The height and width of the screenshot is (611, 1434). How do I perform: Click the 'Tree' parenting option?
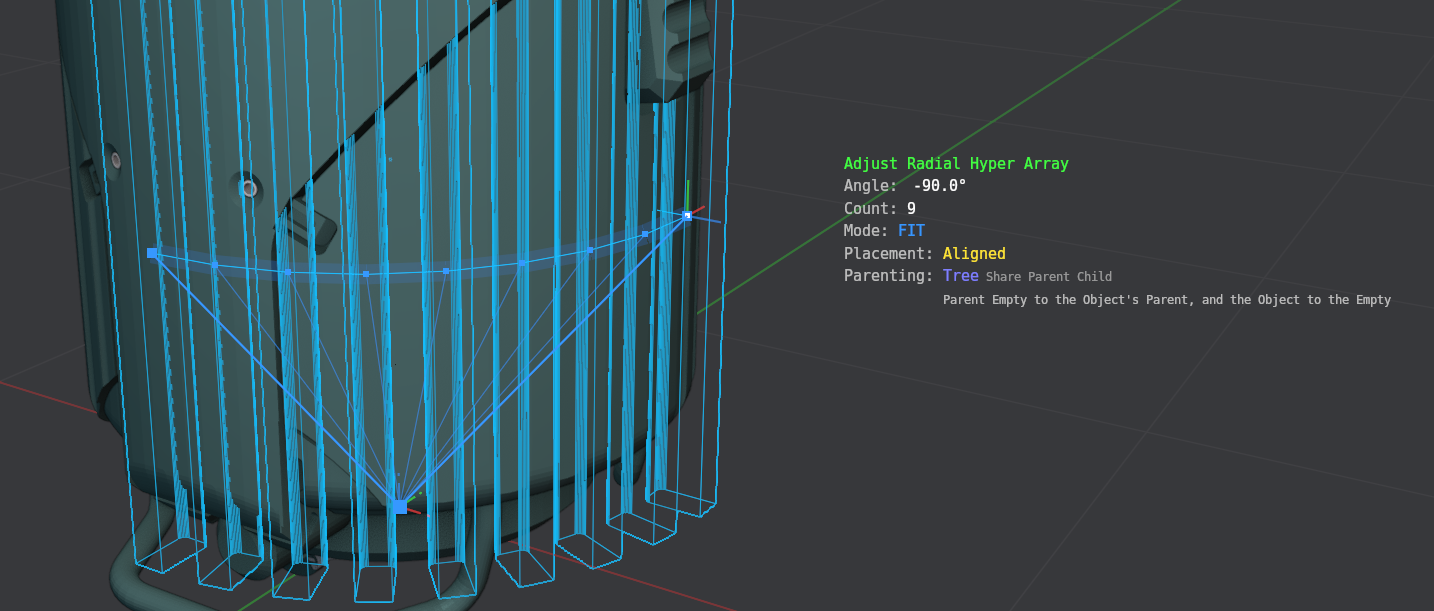click(x=960, y=275)
